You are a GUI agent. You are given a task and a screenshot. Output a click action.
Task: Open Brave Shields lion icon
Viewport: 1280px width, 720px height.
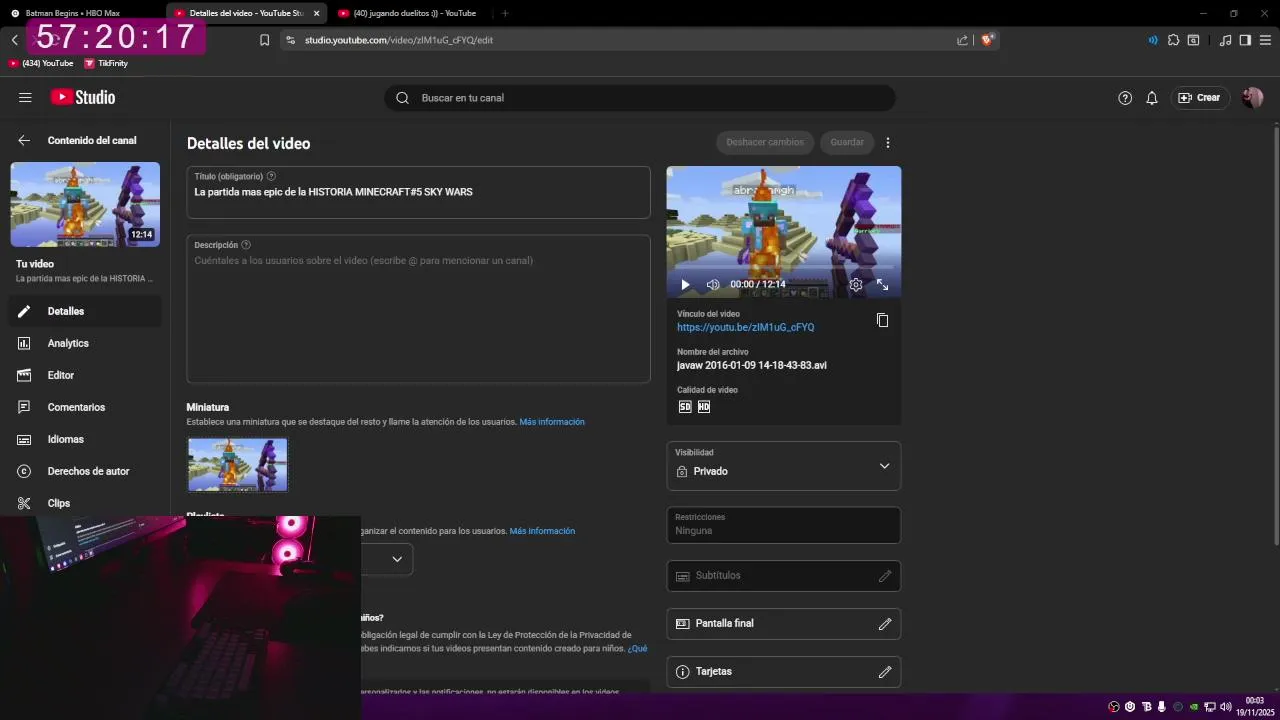[x=987, y=40]
